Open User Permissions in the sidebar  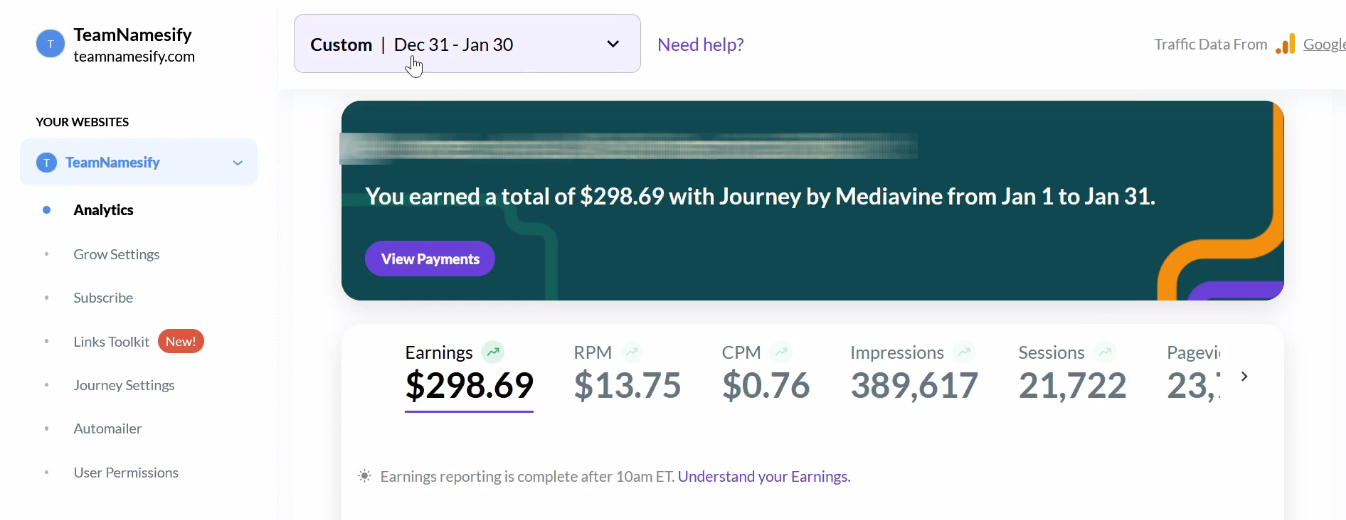126,472
